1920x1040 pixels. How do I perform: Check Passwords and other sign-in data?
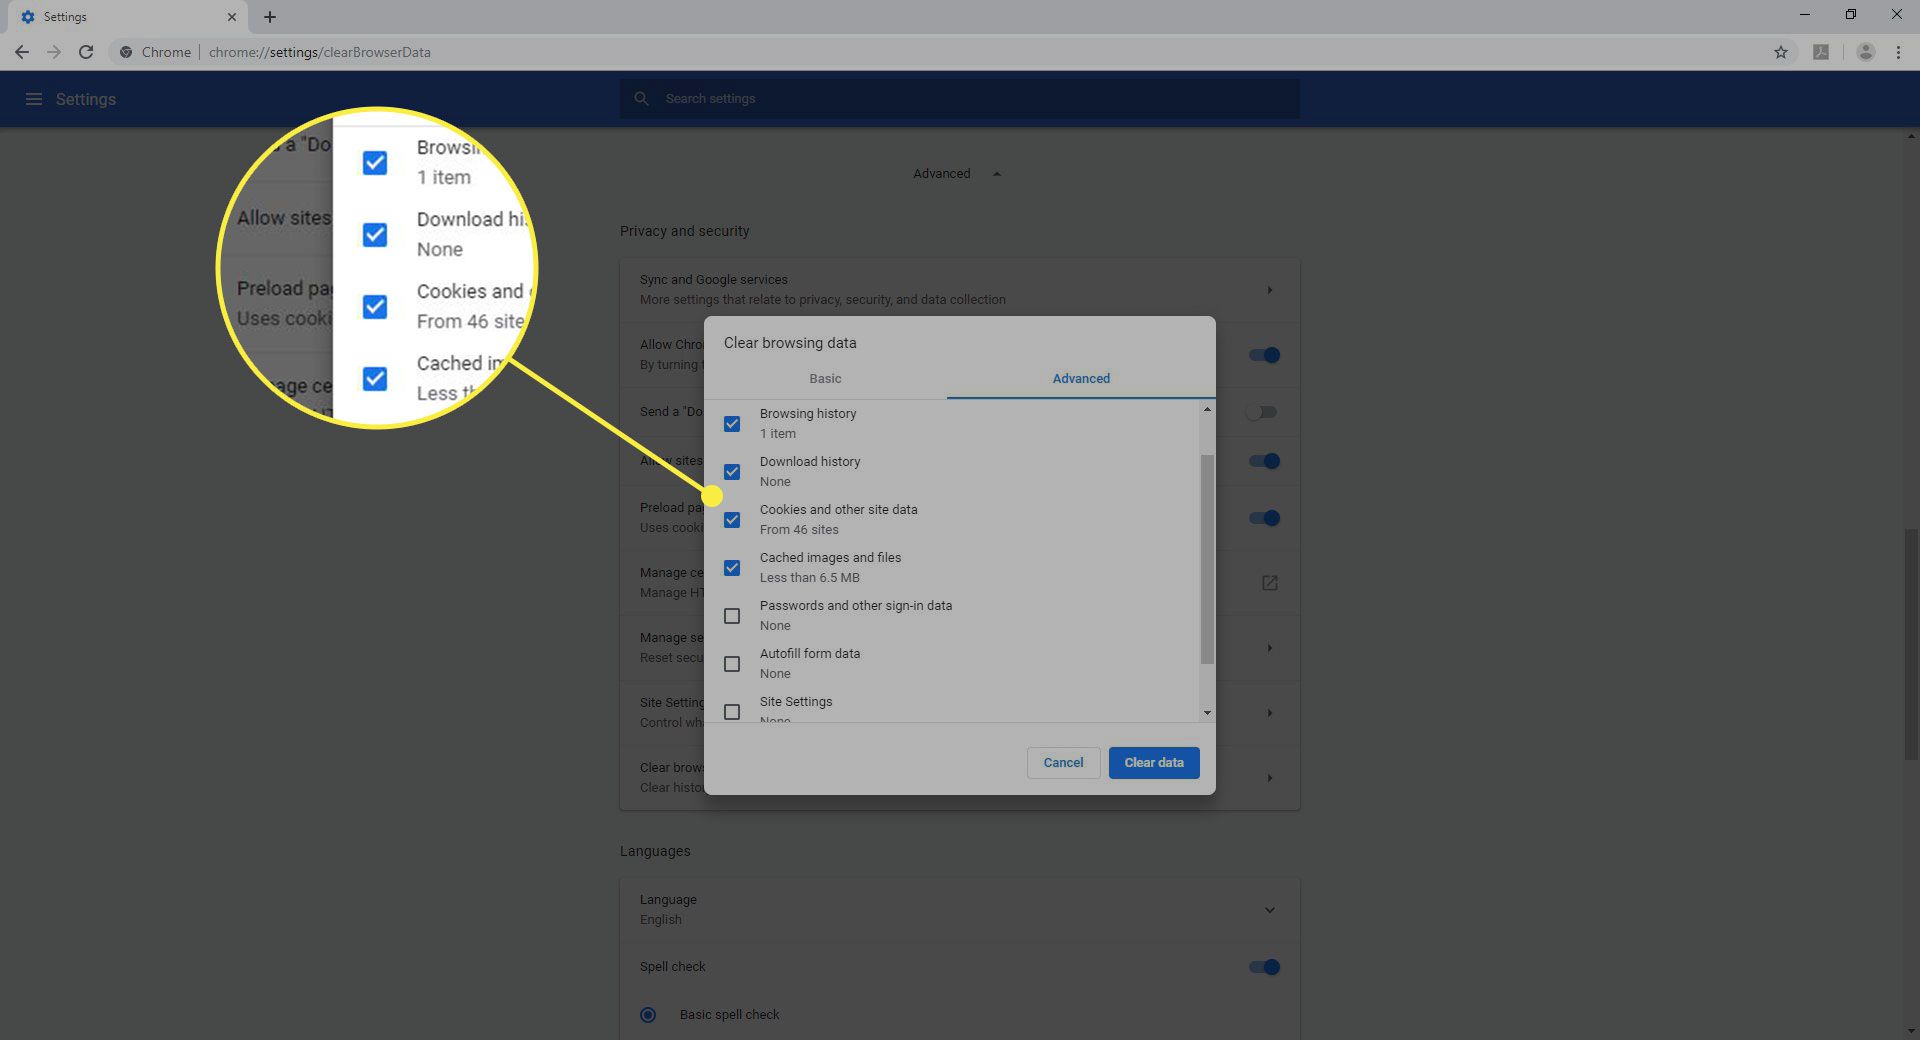732,616
